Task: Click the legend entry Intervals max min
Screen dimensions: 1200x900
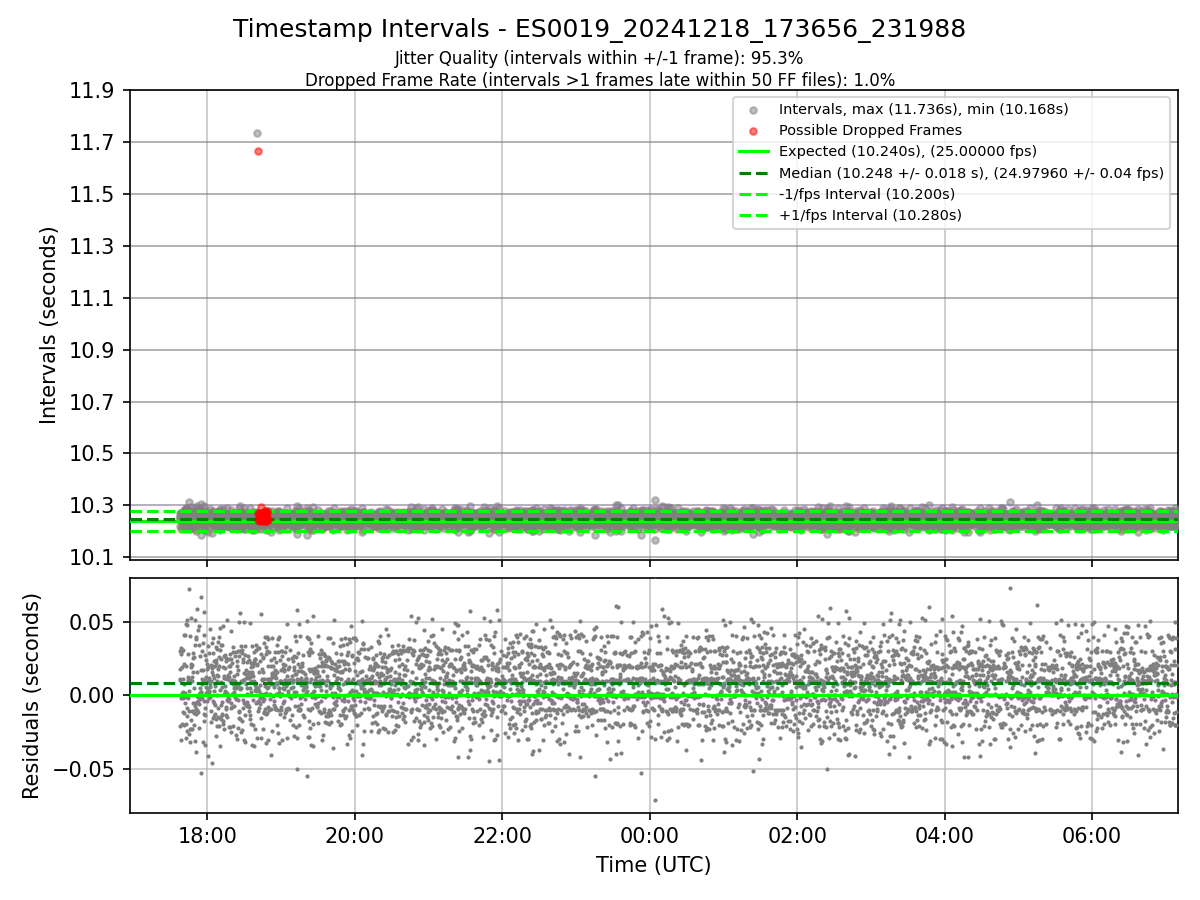Action: [x=923, y=109]
